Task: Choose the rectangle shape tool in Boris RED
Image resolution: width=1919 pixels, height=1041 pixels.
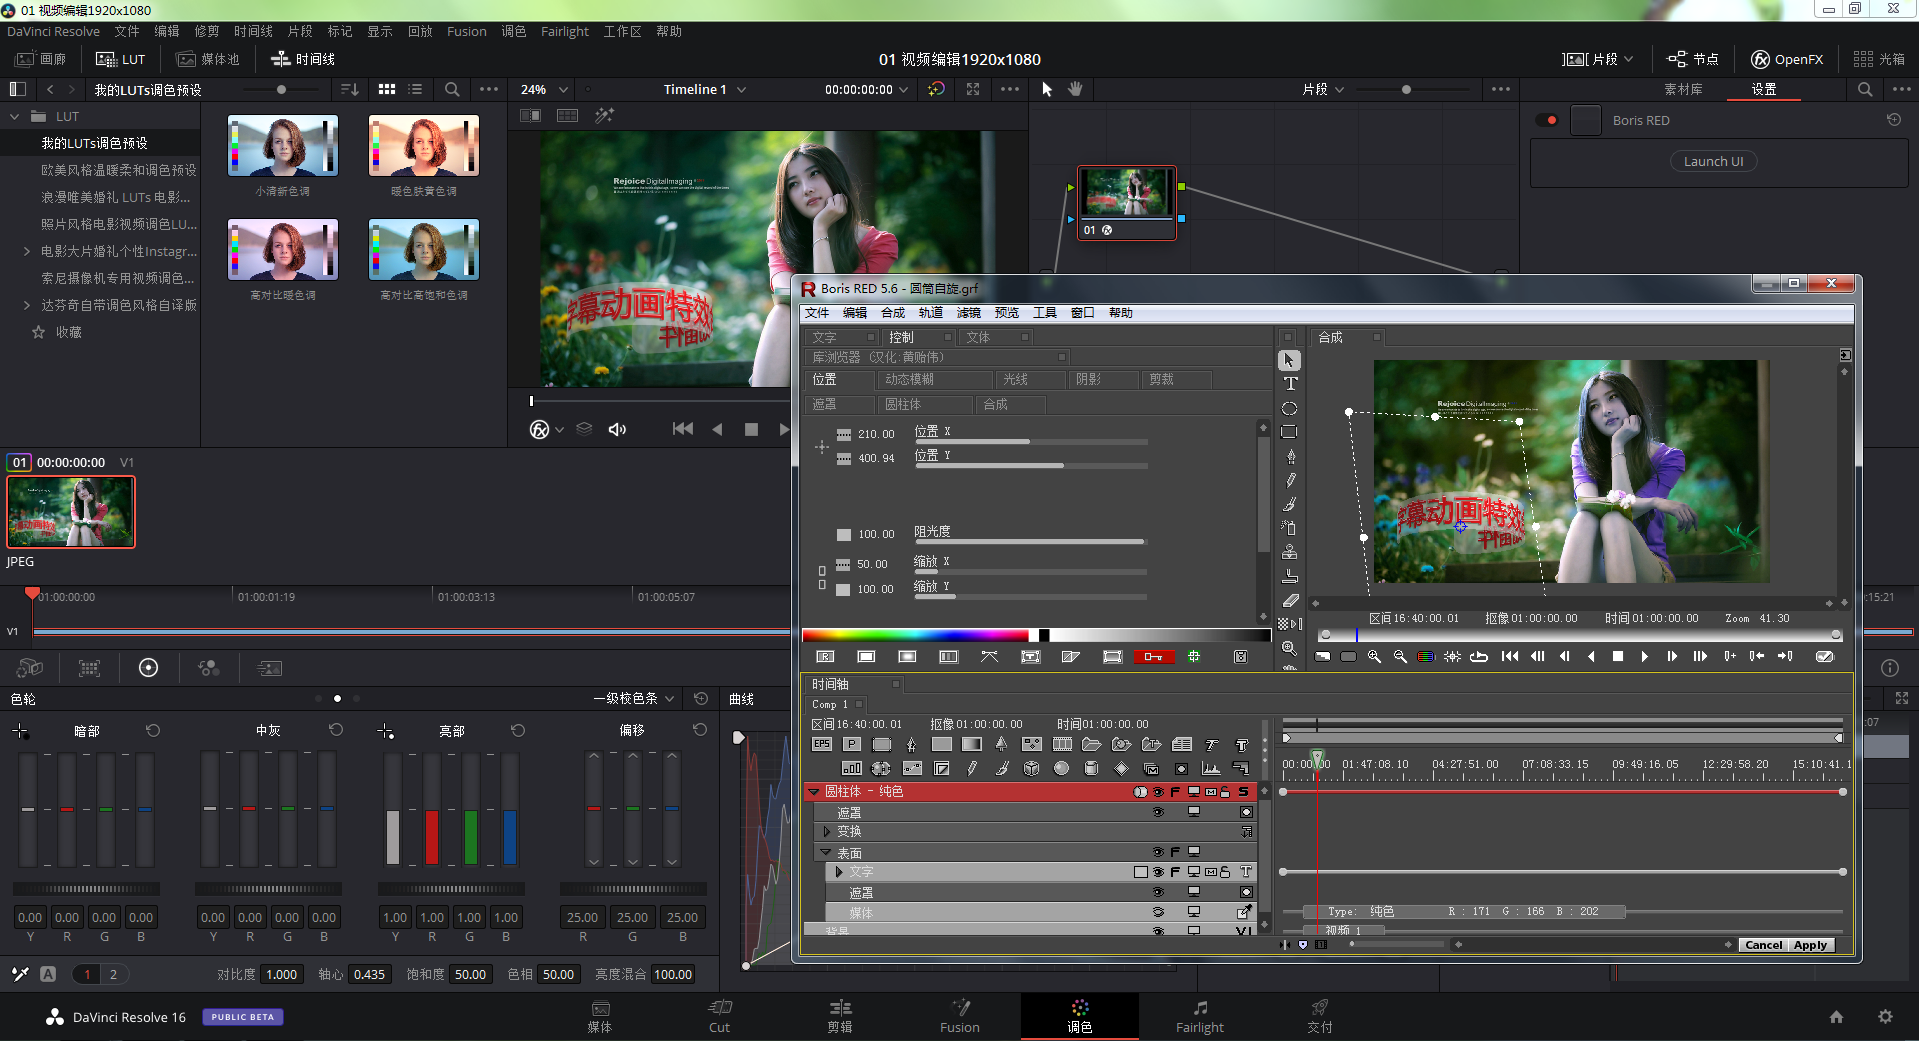Action: tap(1290, 432)
